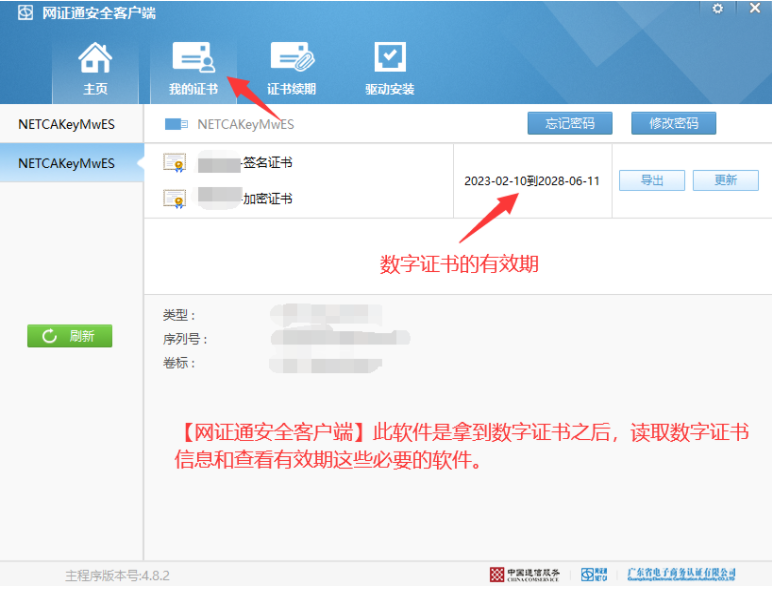Click 导出 to export certificate
The height and width of the screenshot is (591, 772).
652,180
